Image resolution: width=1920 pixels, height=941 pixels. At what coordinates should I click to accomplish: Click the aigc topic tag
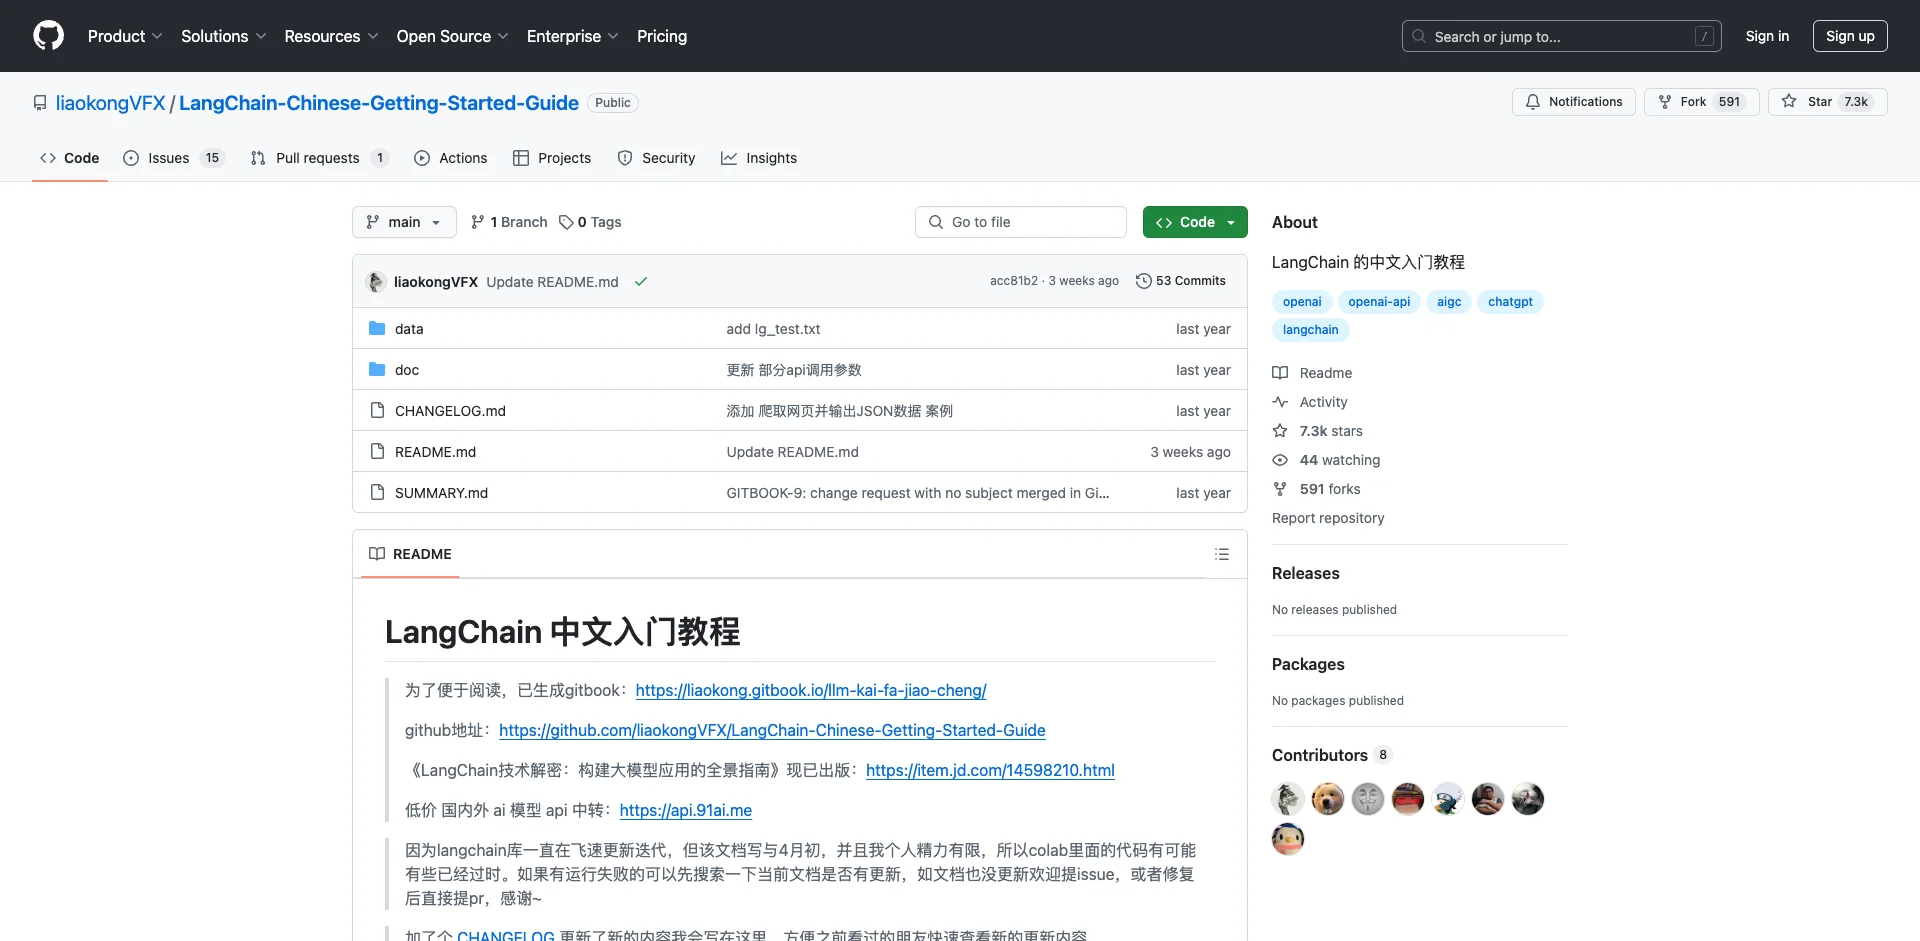(x=1449, y=302)
